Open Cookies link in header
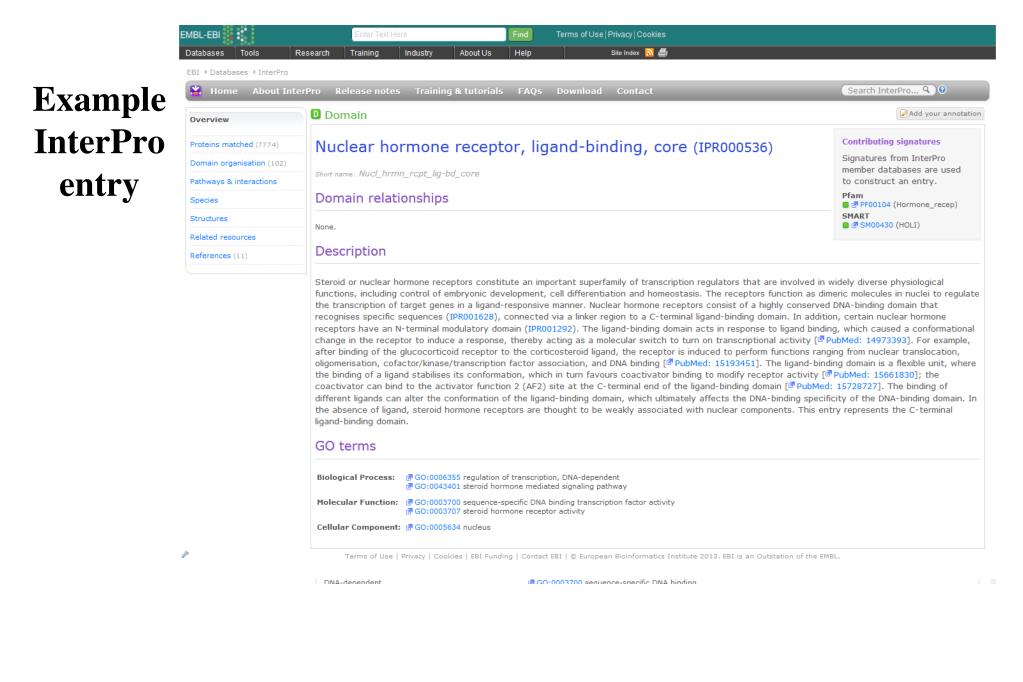Image resolution: width=1023 pixels, height=682 pixels. pyautogui.click(x=651, y=35)
